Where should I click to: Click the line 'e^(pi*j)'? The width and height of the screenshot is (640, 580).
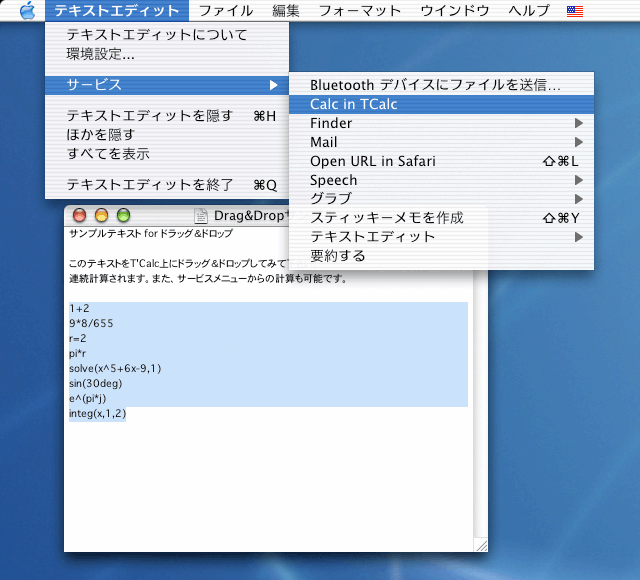pyautogui.click(x=87, y=398)
